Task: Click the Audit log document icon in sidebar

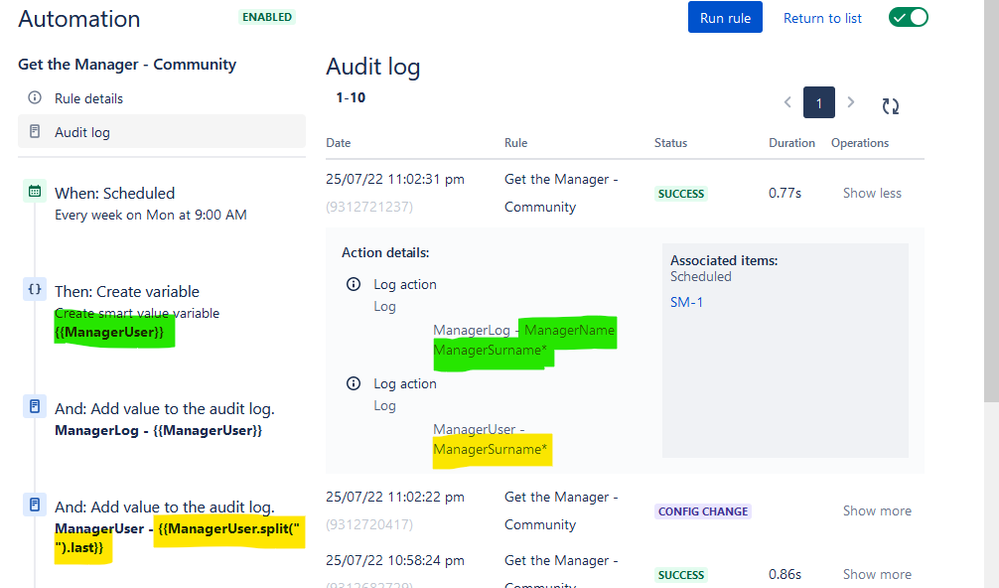Action: 34,131
